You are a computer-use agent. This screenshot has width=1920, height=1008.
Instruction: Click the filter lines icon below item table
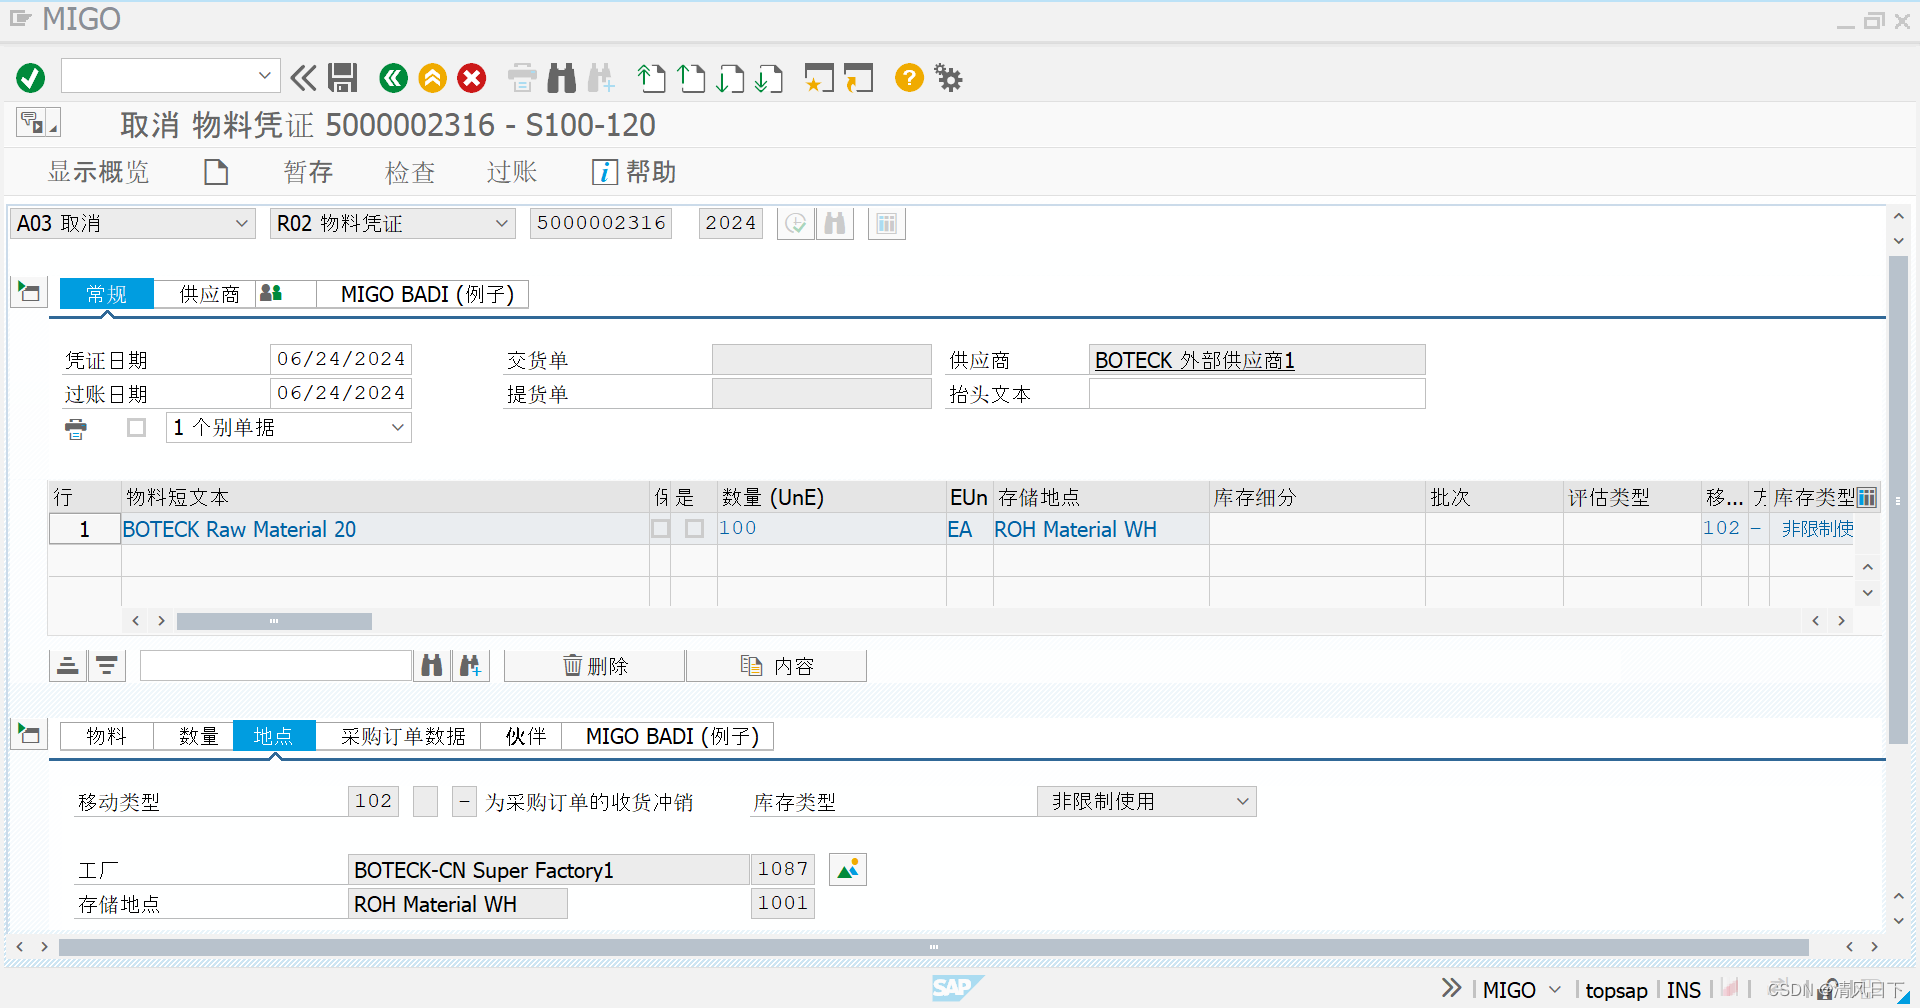[107, 666]
